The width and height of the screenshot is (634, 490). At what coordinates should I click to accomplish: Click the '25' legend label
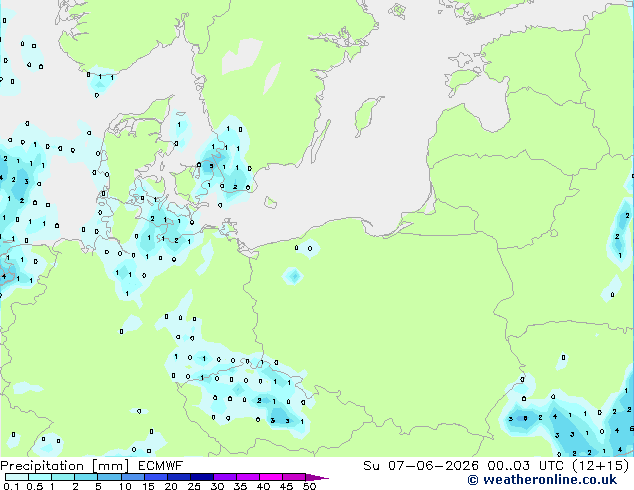click(194, 486)
